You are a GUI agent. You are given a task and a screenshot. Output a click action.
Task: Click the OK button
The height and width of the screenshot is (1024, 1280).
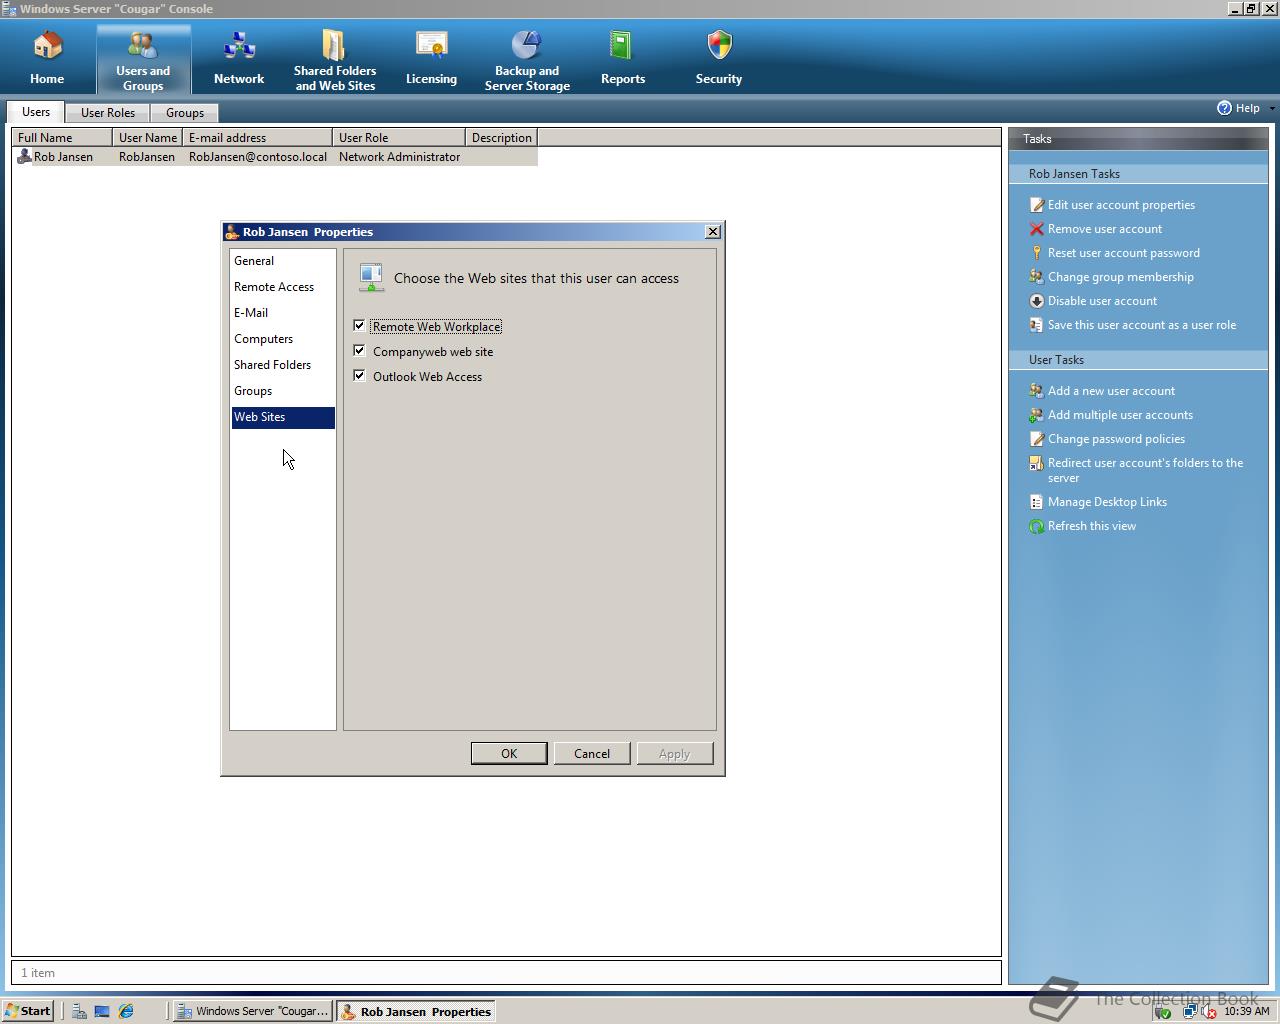509,753
